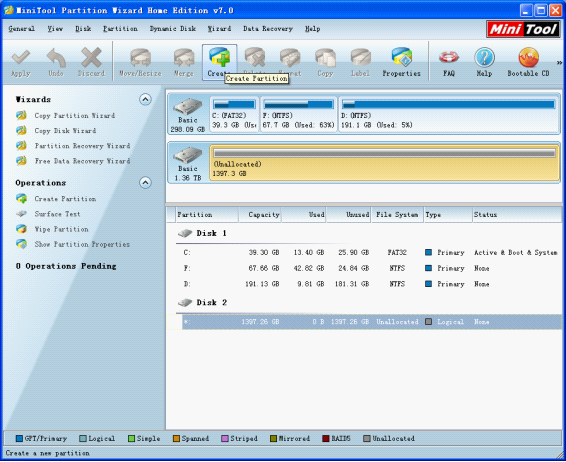Click the Create partition toolbar icon
The image size is (566, 462).
(x=219, y=62)
